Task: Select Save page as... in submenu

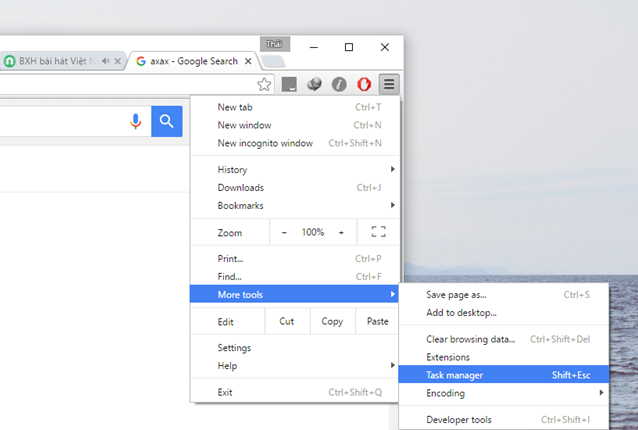Action: 504,295
